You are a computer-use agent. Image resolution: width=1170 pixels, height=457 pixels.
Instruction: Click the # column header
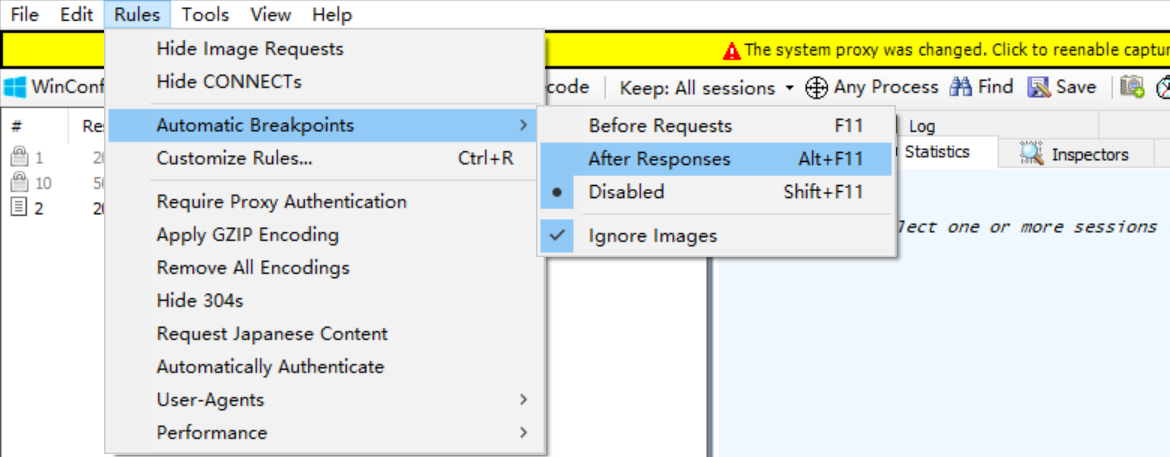(16, 127)
